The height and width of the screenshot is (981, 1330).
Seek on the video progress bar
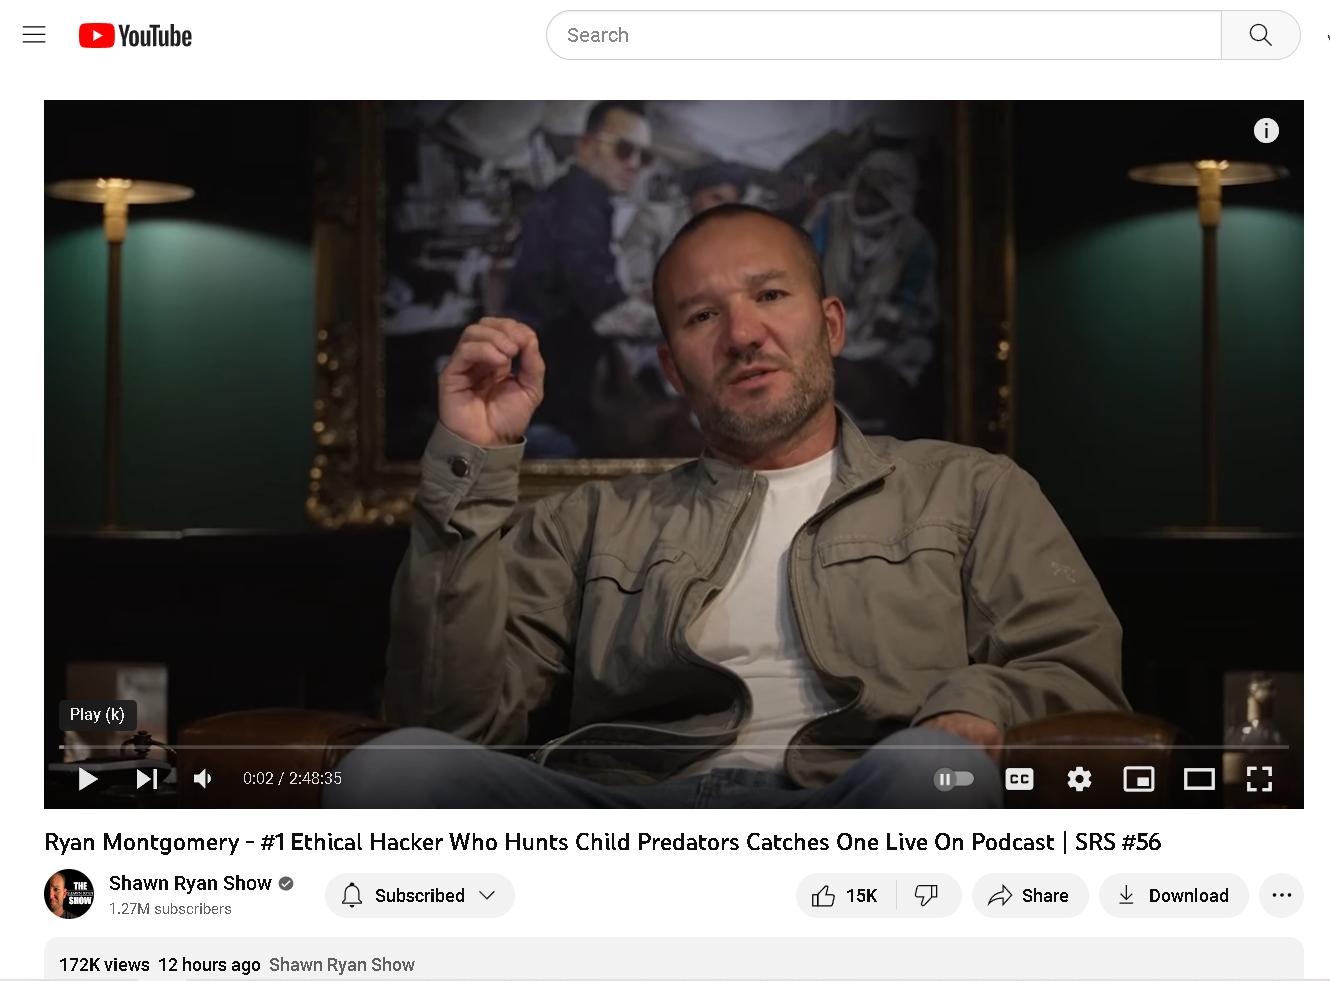point(674,747)
